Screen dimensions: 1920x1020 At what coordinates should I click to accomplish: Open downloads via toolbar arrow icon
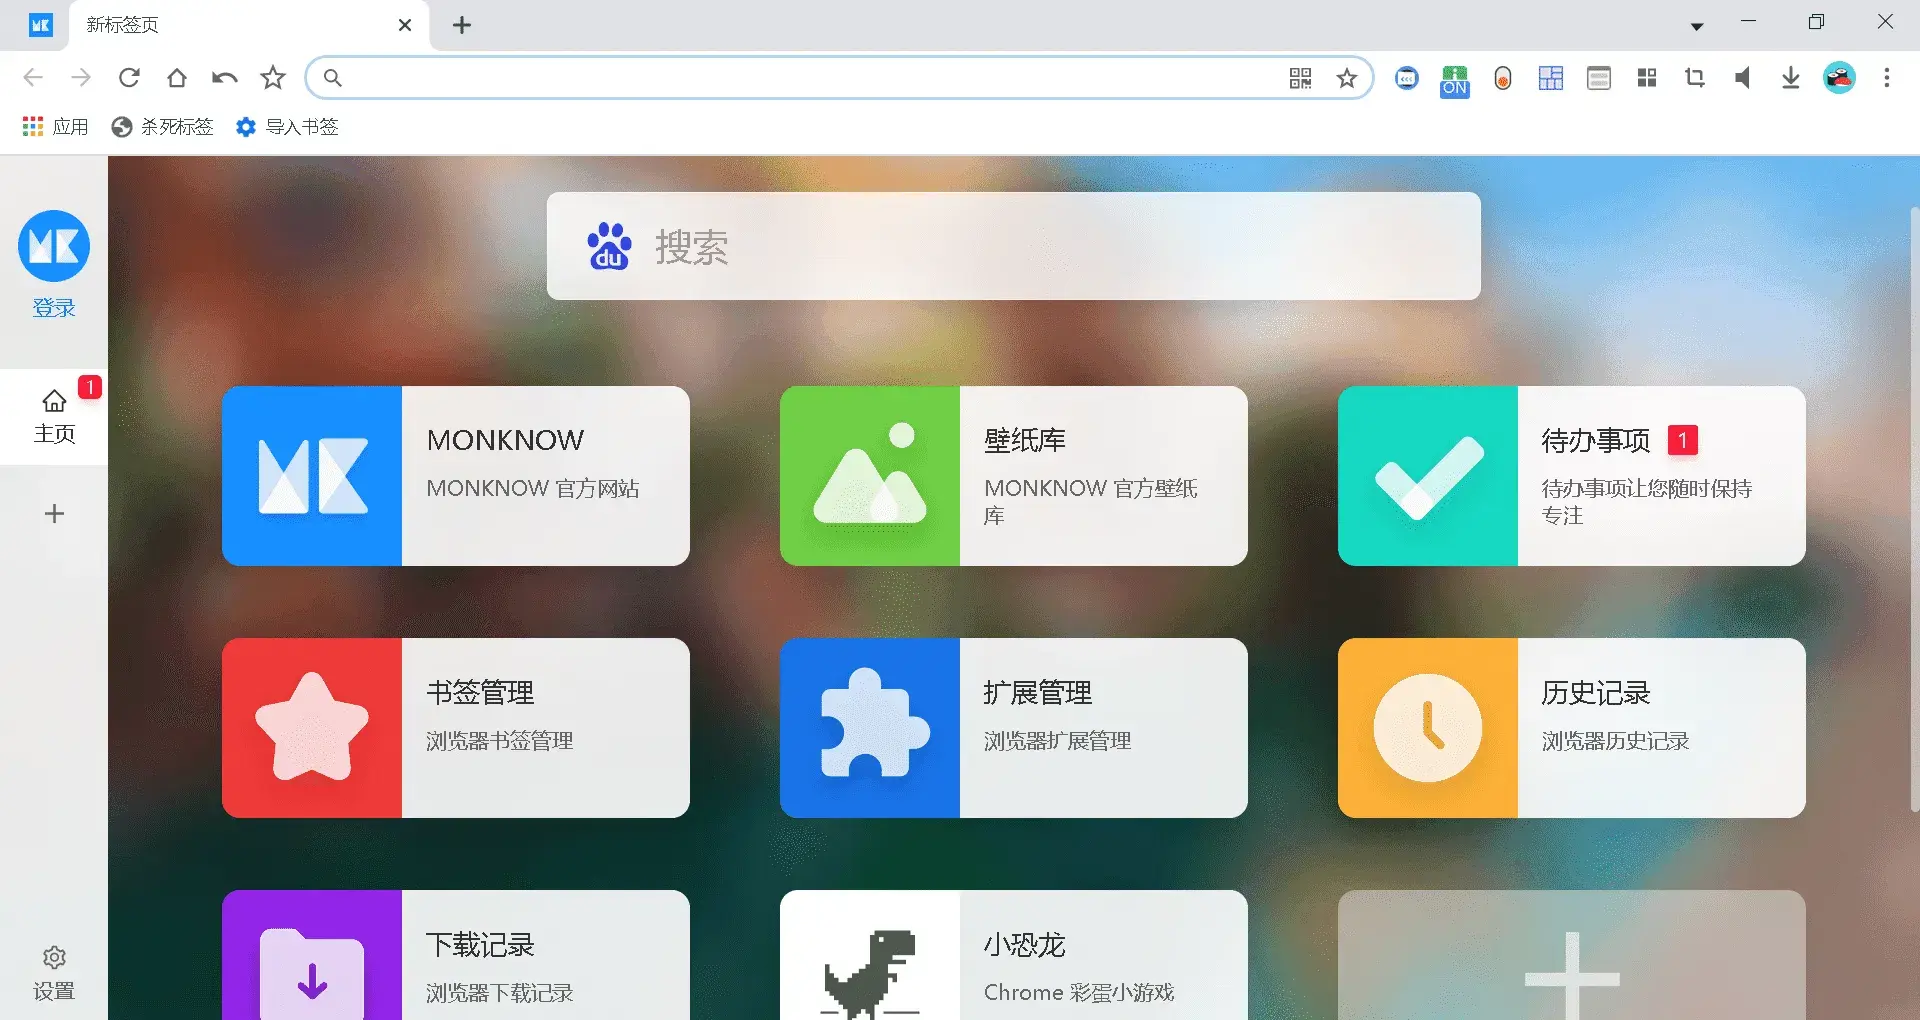coord(1791,78)
